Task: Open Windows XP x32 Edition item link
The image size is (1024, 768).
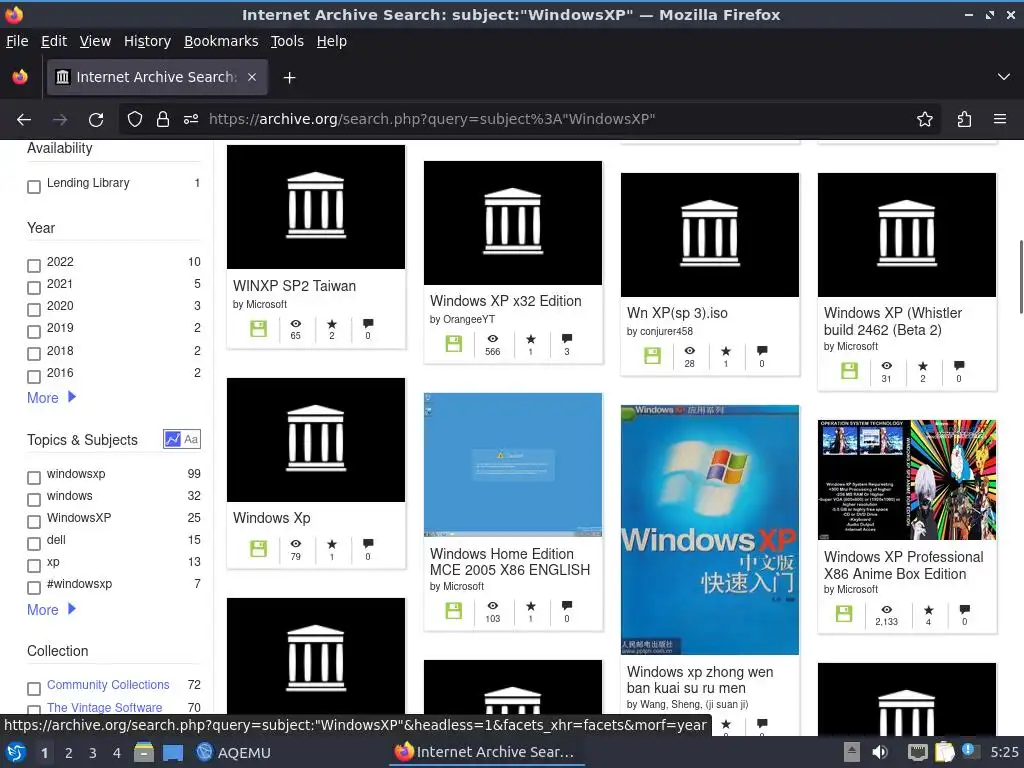Action: click(505, 301)
